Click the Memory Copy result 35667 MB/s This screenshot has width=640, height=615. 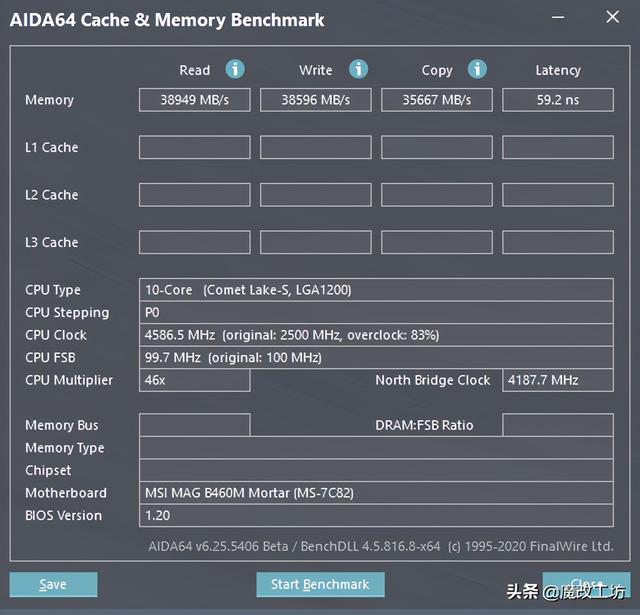pyautogui.click(x=436, y=100)
